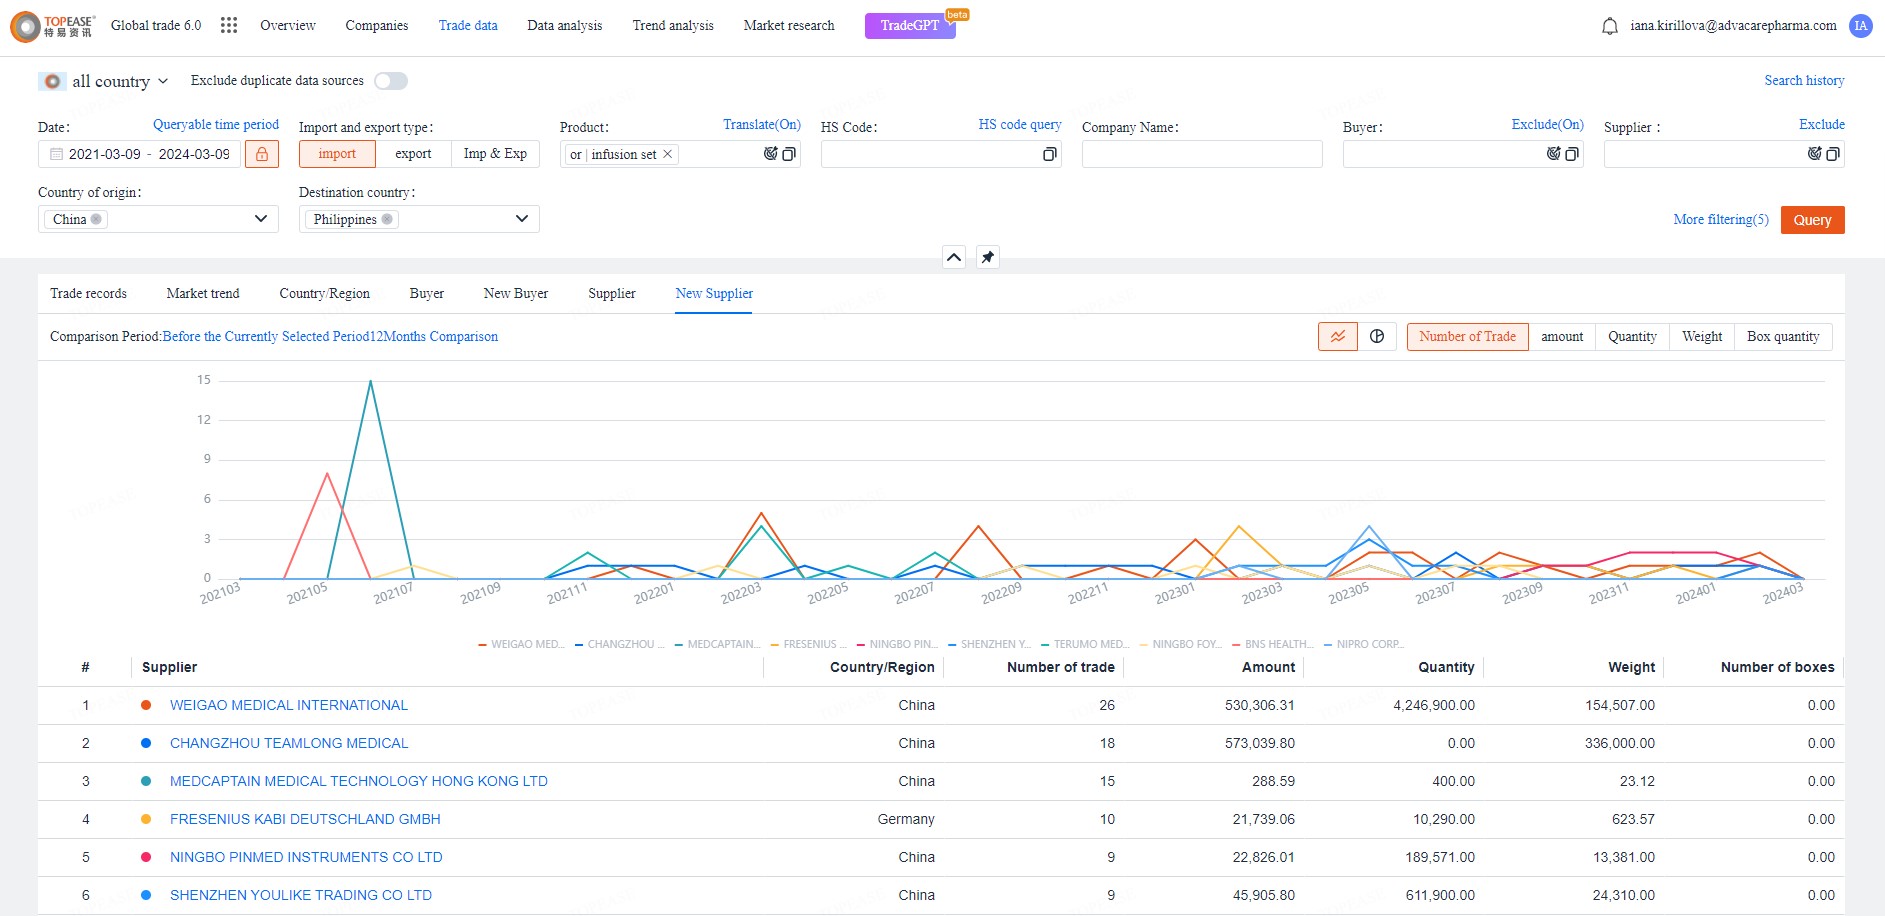Collapse the filter panel with the up chevron
Image resolution: width=1885 pixels, height=916 pixels.
point(954,257)
